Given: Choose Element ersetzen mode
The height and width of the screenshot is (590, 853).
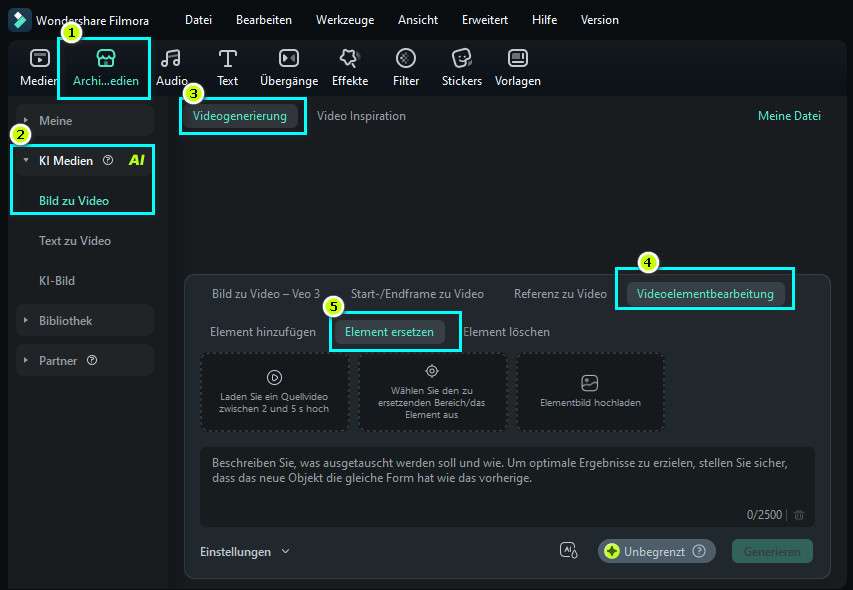Looking at the screenshot, I should pos(390,332).
